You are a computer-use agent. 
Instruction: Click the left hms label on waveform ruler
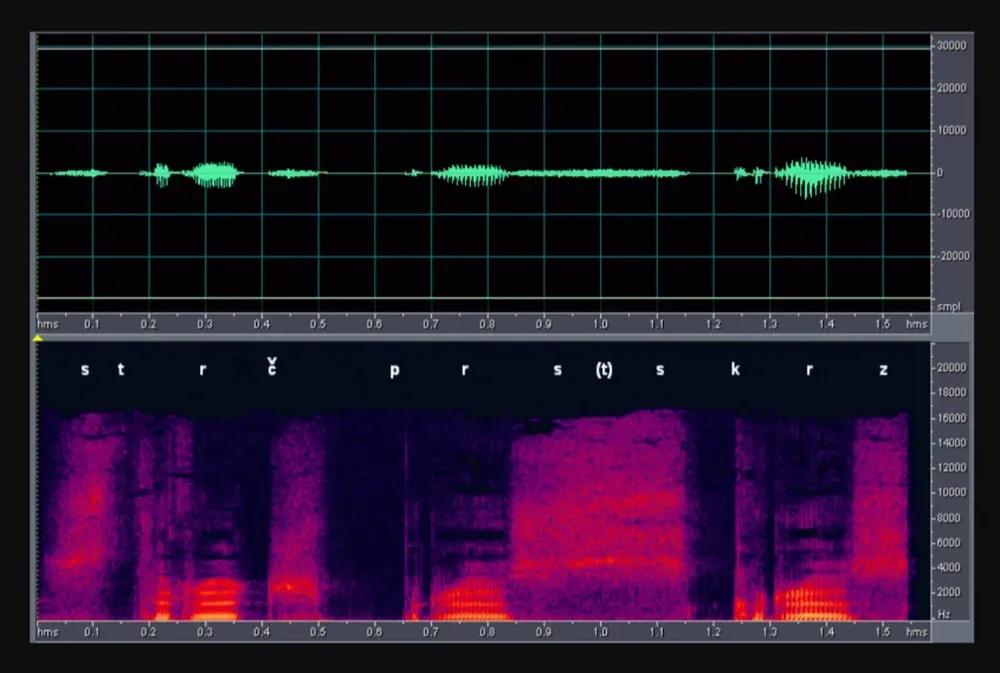click(47, 324)
